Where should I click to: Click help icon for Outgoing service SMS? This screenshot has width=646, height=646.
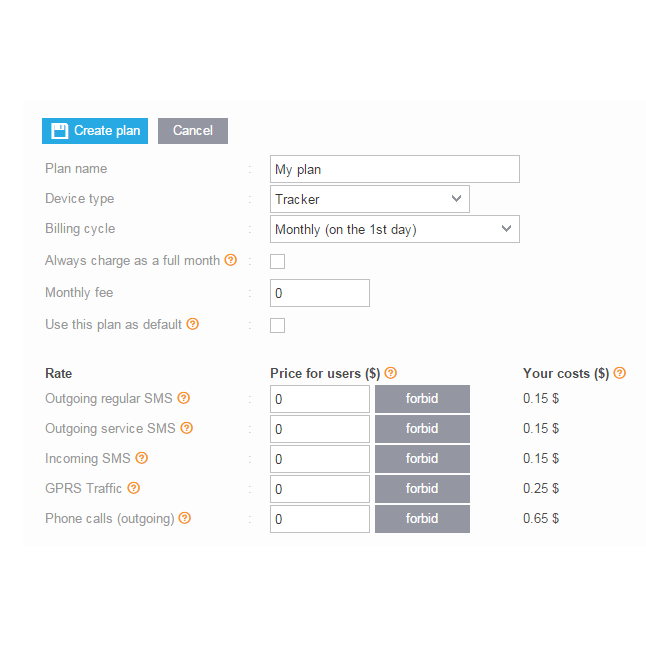point(187,428)
